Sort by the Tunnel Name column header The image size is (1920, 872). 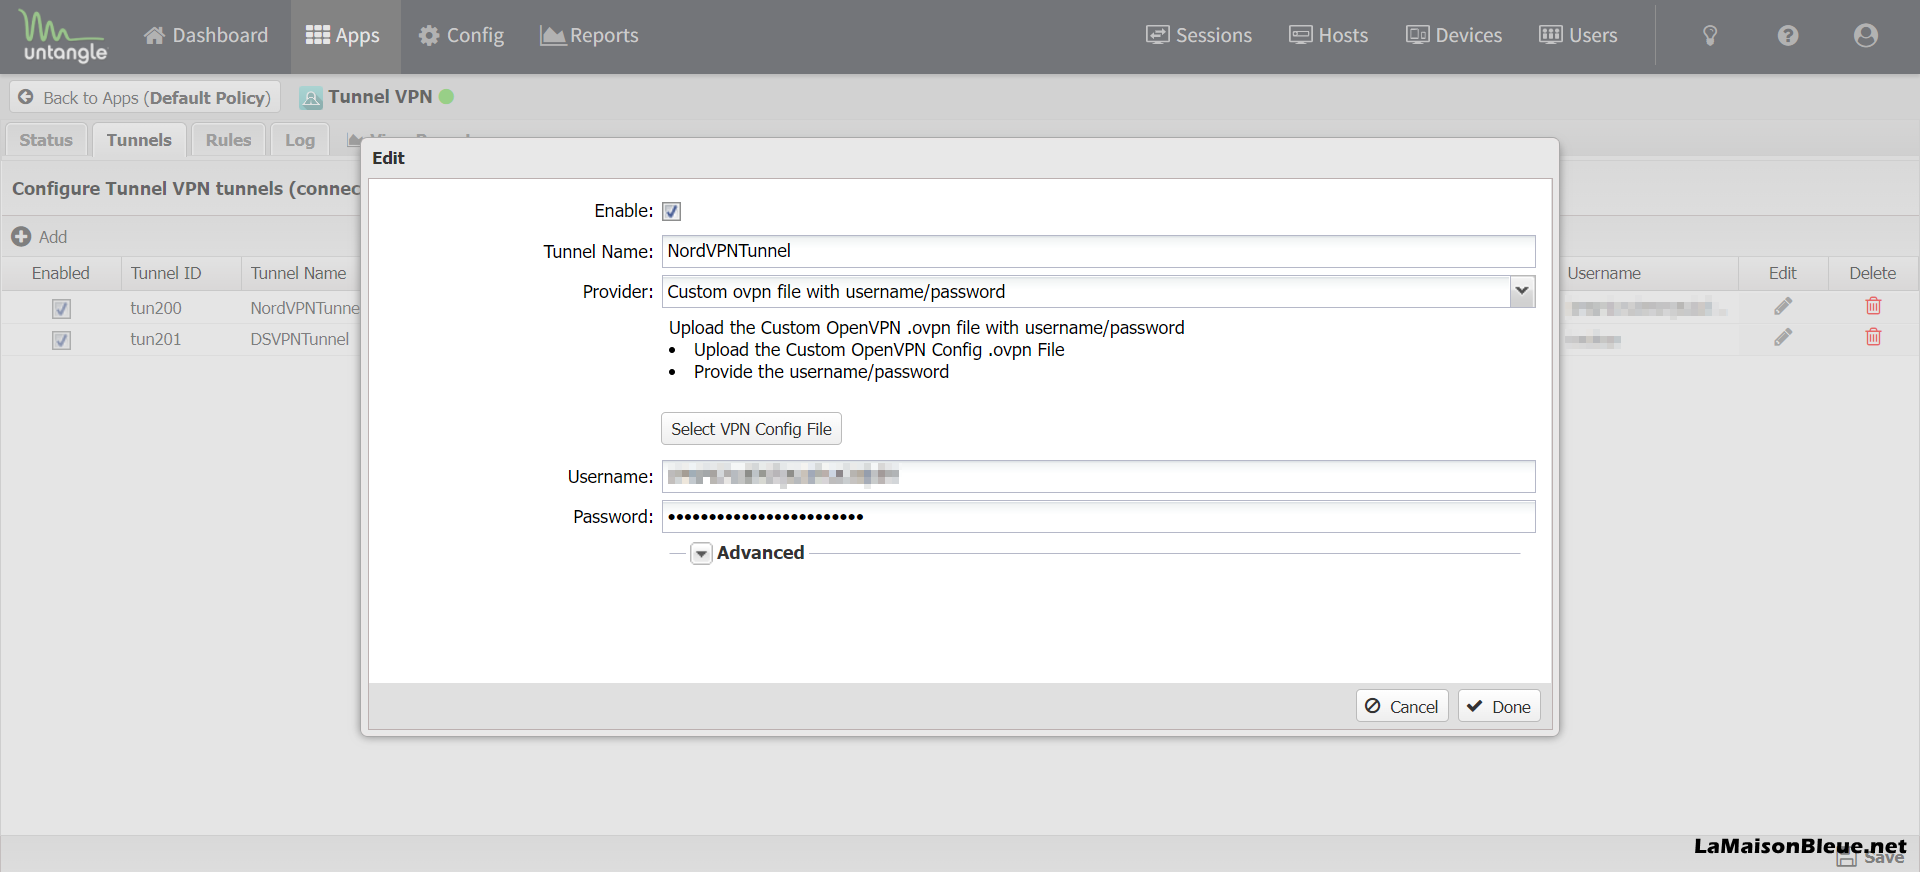tap(298, 273)
